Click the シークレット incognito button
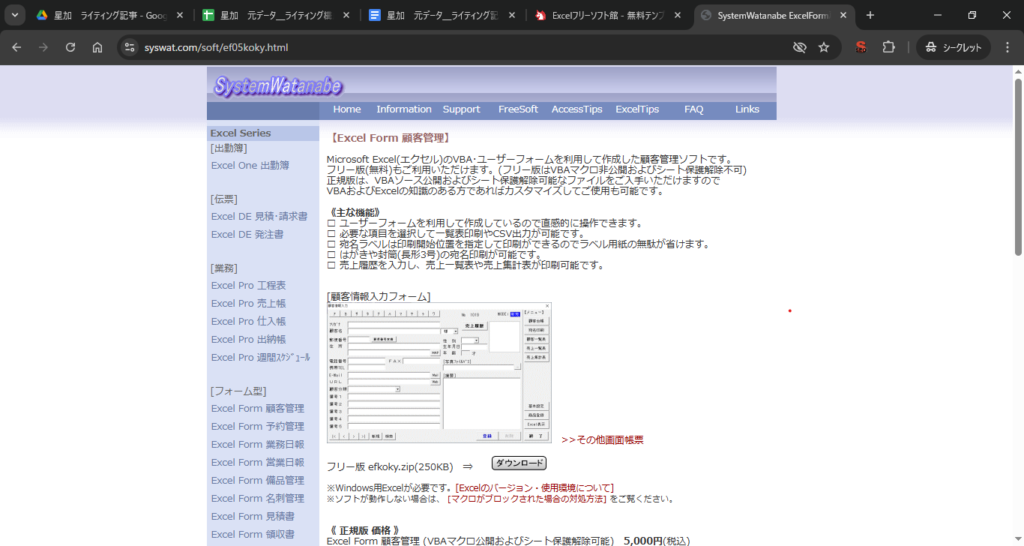 (x=953, y=47)
